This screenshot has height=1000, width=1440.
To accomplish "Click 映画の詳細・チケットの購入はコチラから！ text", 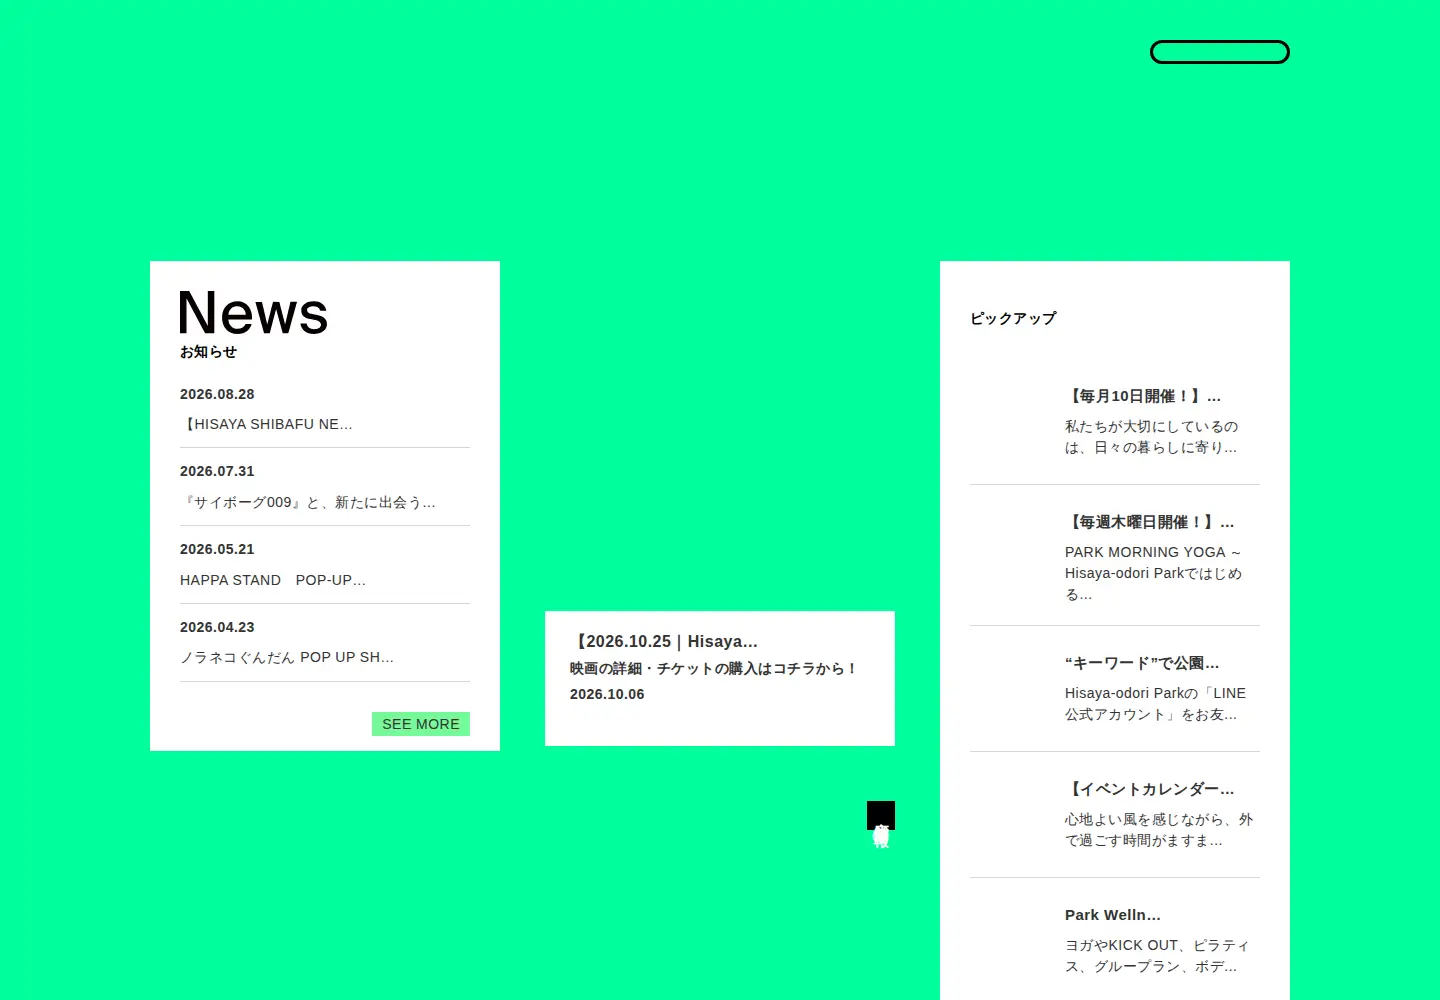I will click(x=714, y=668).
